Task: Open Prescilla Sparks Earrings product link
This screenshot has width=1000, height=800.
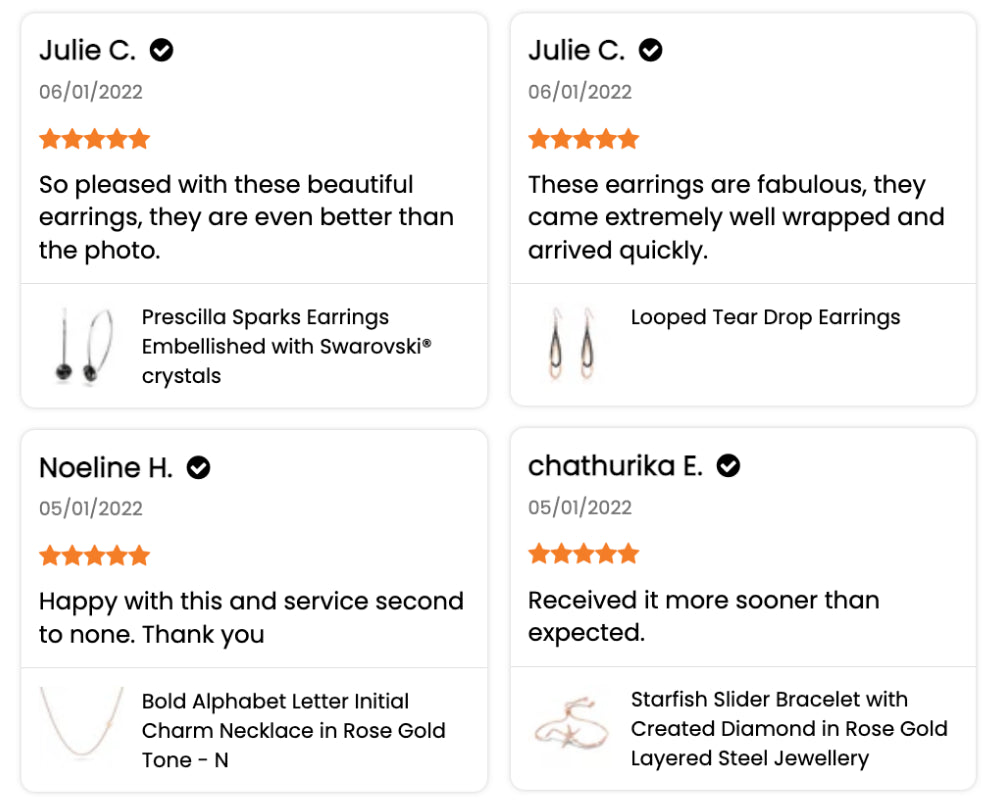Action: click(x=286, y=346)
